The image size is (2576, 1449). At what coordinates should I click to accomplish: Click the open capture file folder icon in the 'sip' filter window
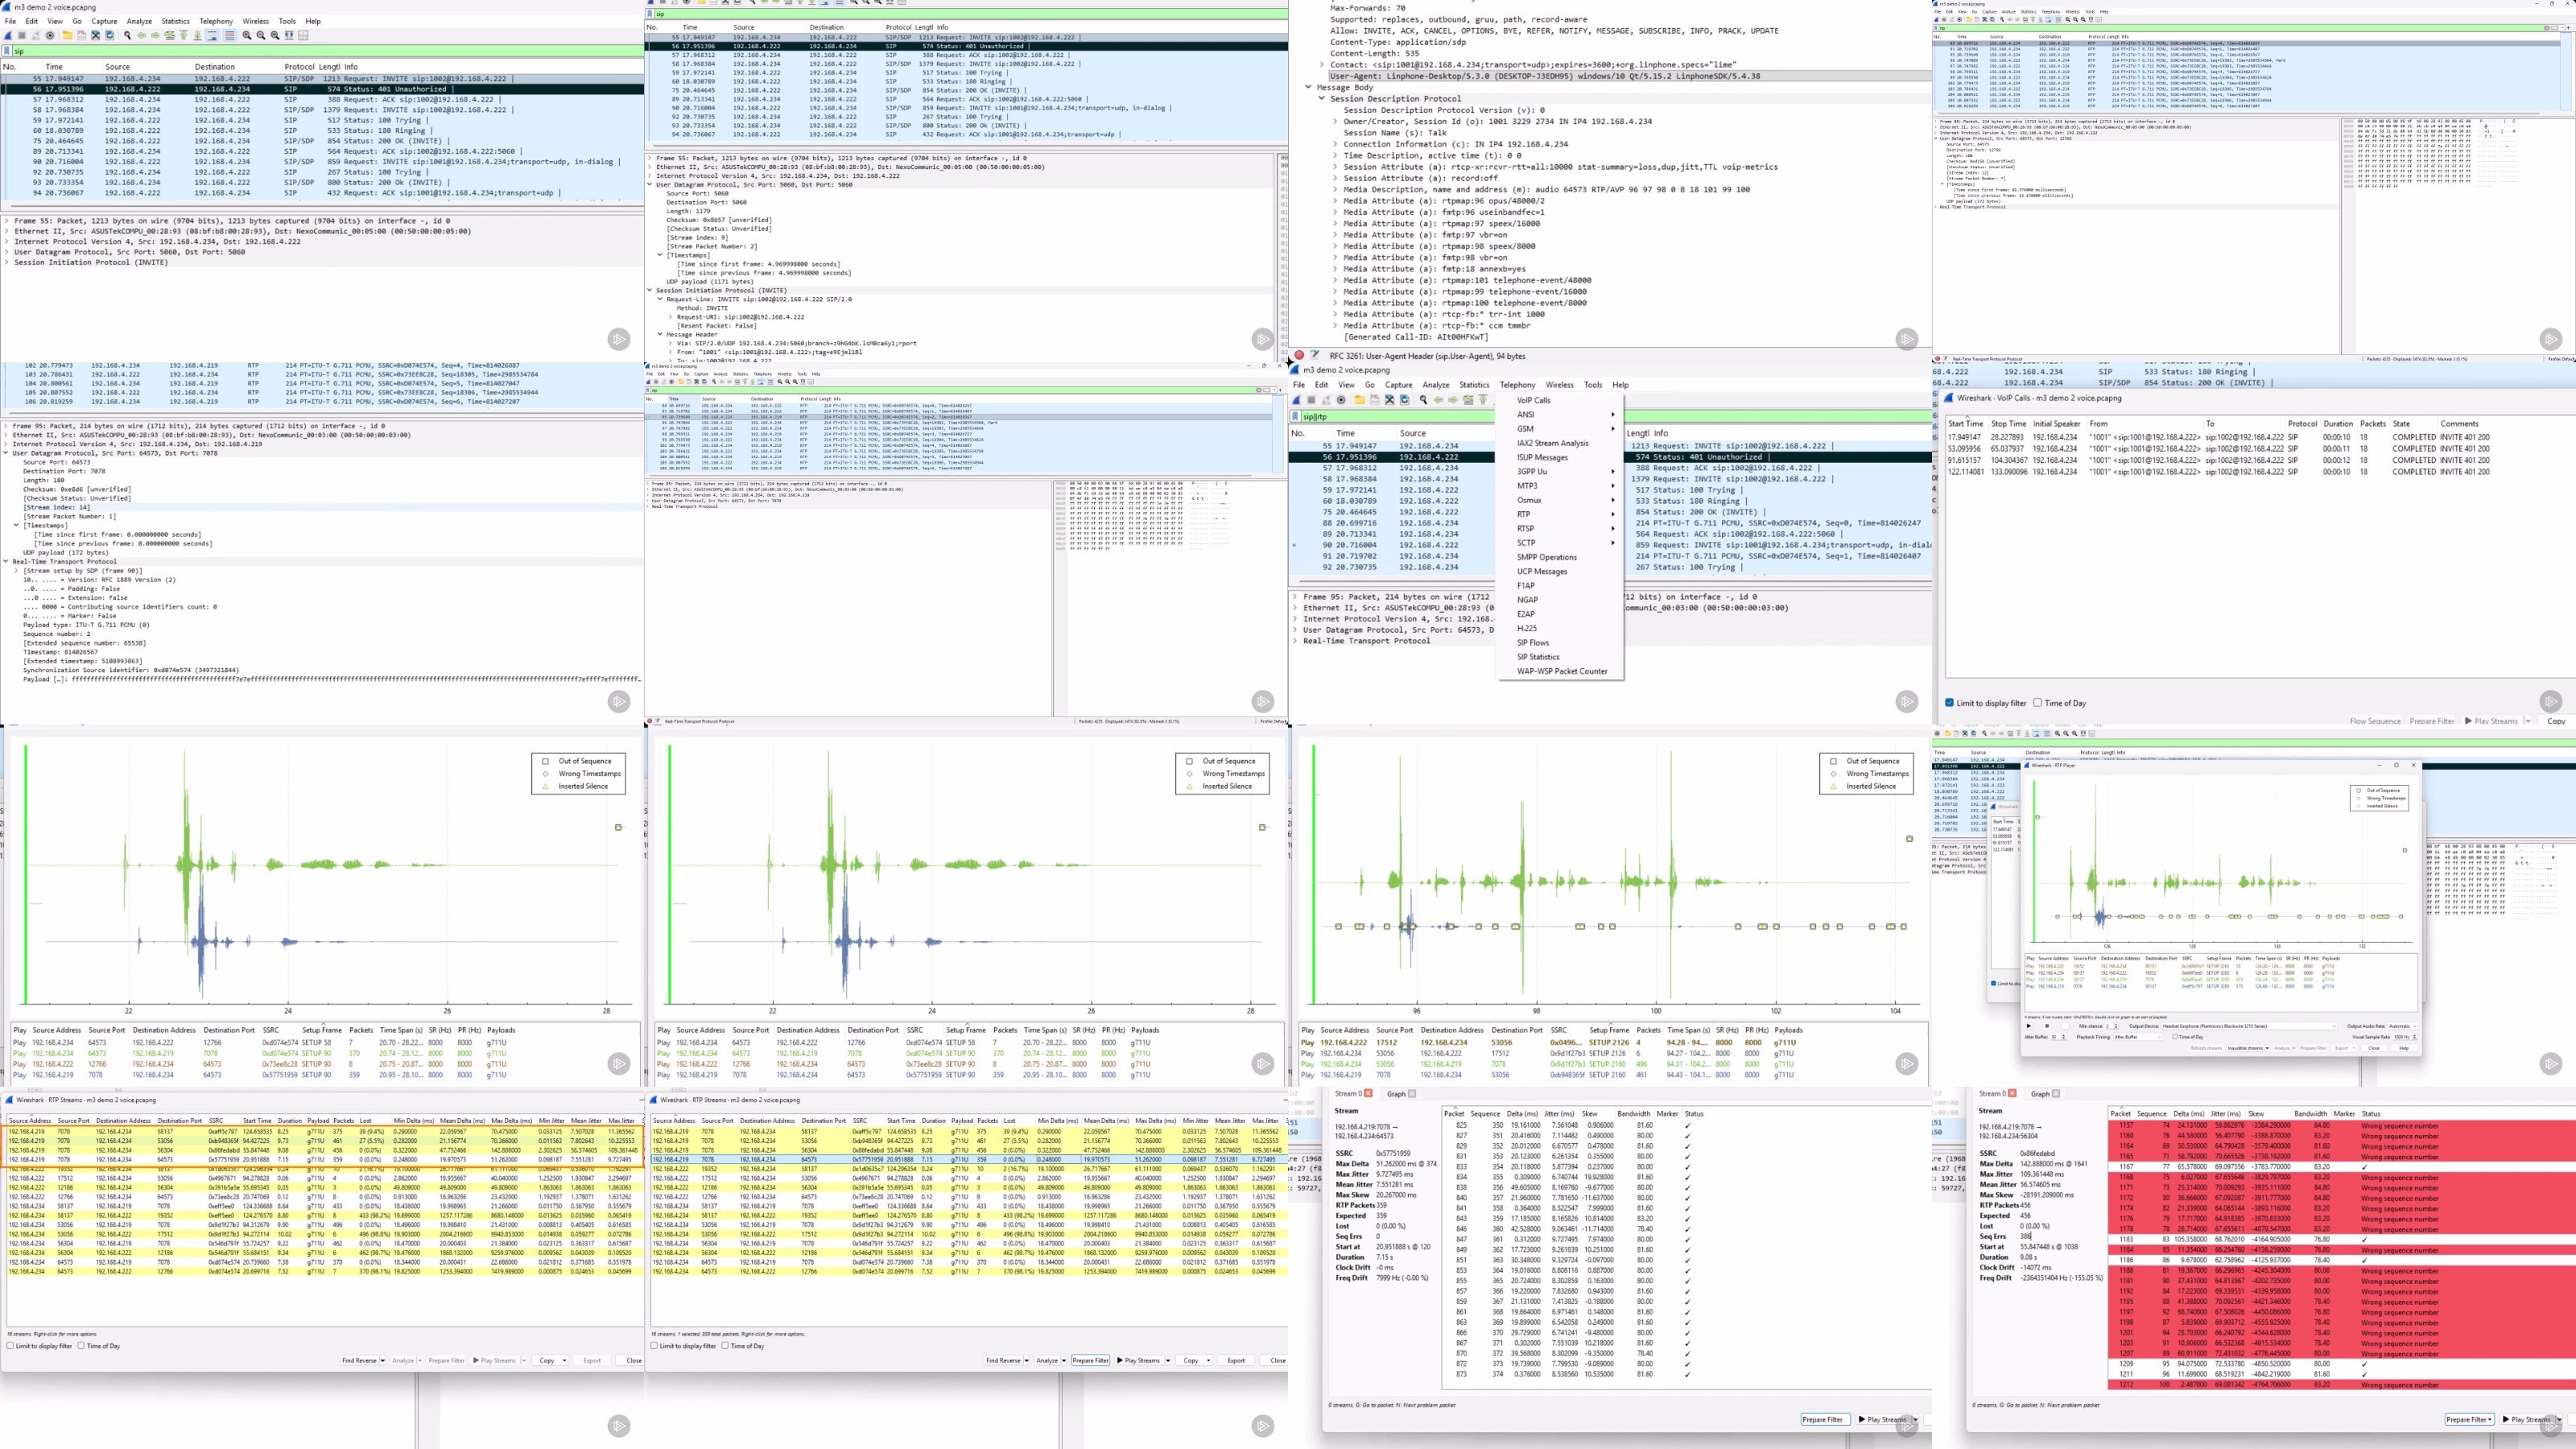click(67, 35)
